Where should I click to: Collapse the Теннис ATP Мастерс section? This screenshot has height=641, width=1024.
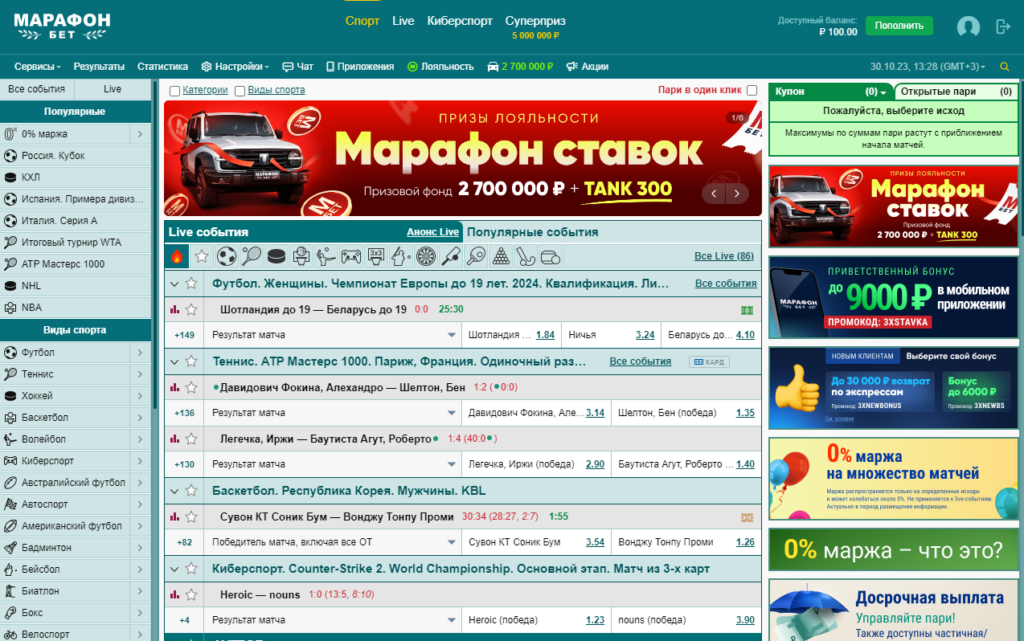[174, 362]
